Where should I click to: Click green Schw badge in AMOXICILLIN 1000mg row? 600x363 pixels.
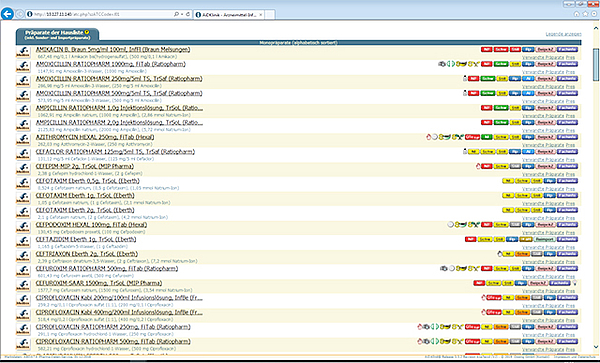pos(501,64)
